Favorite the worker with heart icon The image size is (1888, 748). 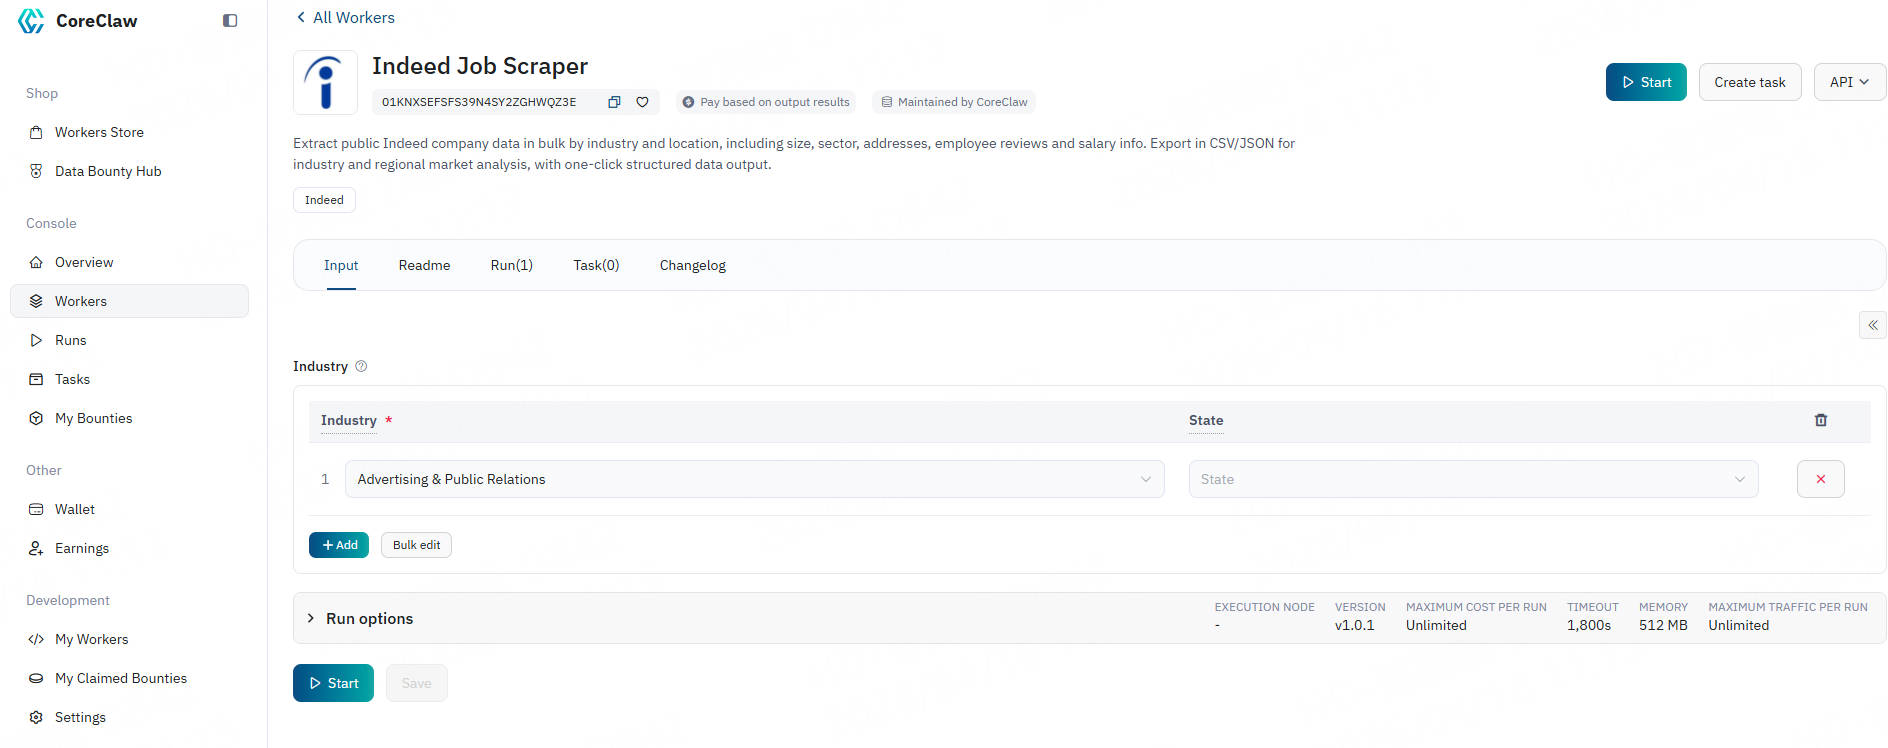[642, 102]
